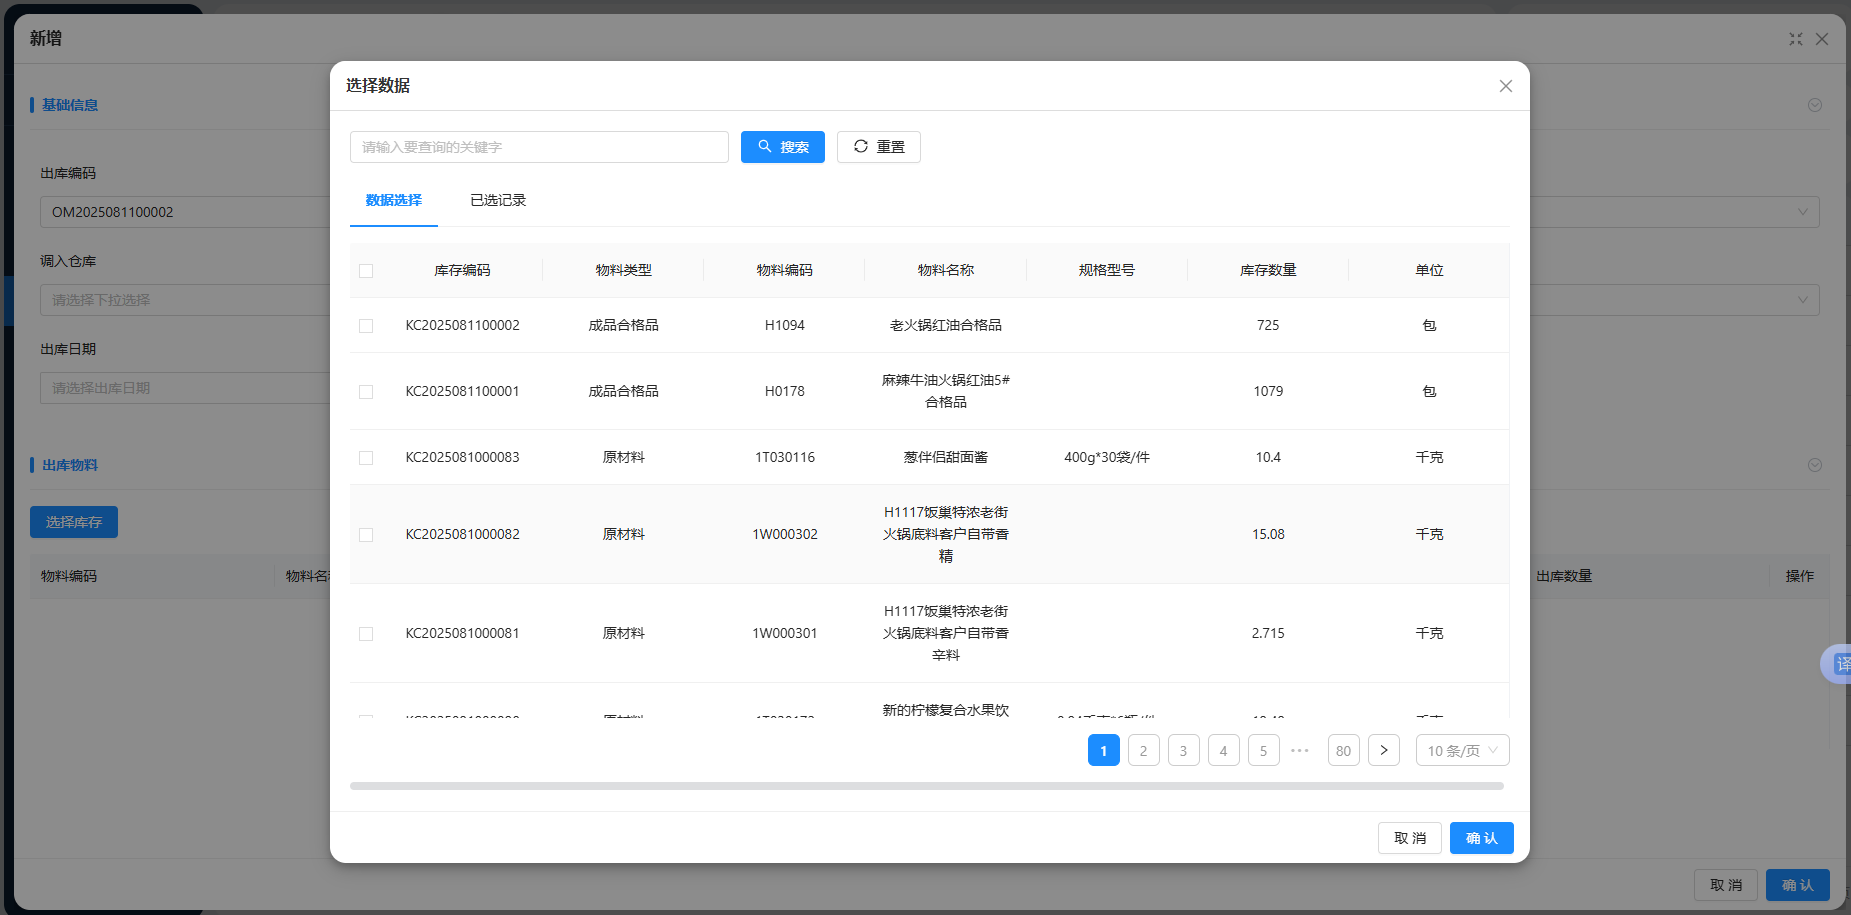The height and width of the screenshot is (915, 1851).
Task: Switch to the 已选记录 tab
Action: (498, 200)
